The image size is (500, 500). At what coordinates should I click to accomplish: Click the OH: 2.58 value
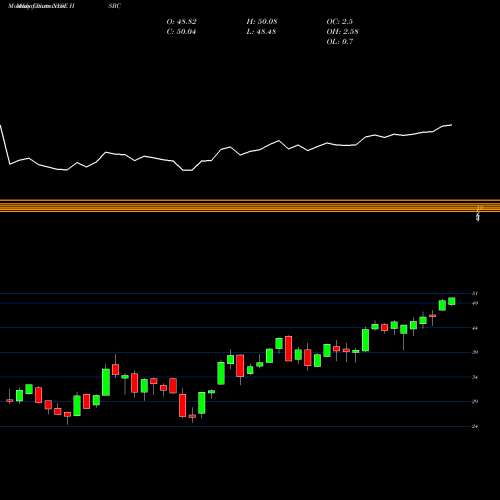click(342, 32)
